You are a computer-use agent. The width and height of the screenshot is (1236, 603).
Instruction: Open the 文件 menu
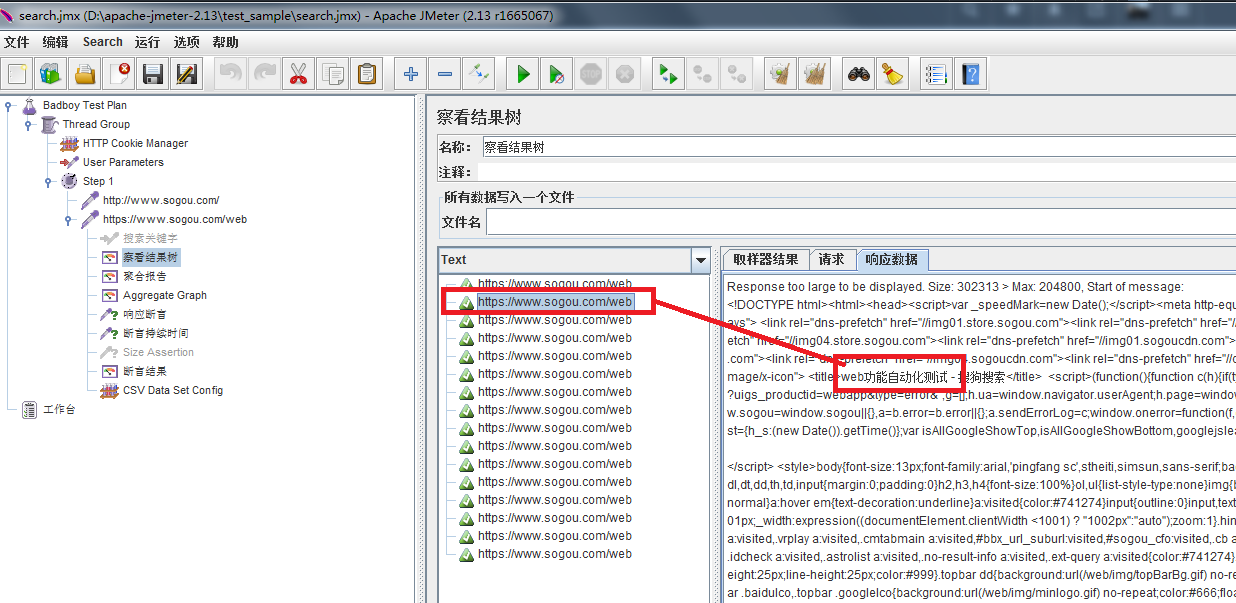(x=17, y=42)
